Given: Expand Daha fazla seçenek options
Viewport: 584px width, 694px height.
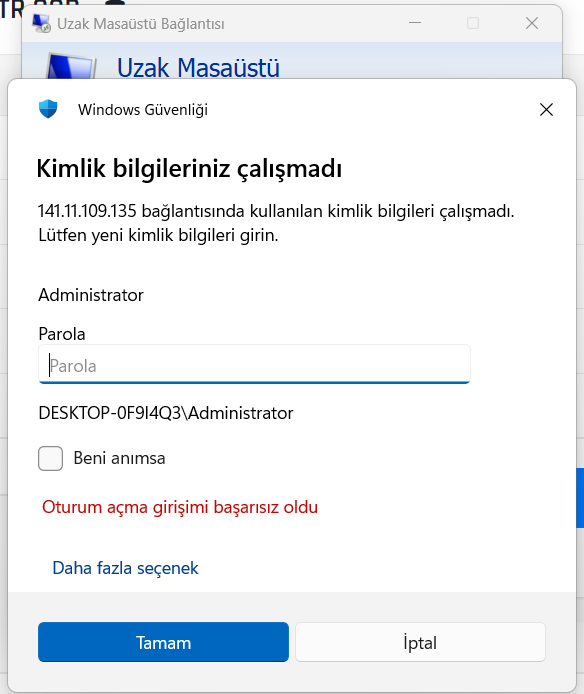Looking at the screenshot, I should (x=125, y=568).
